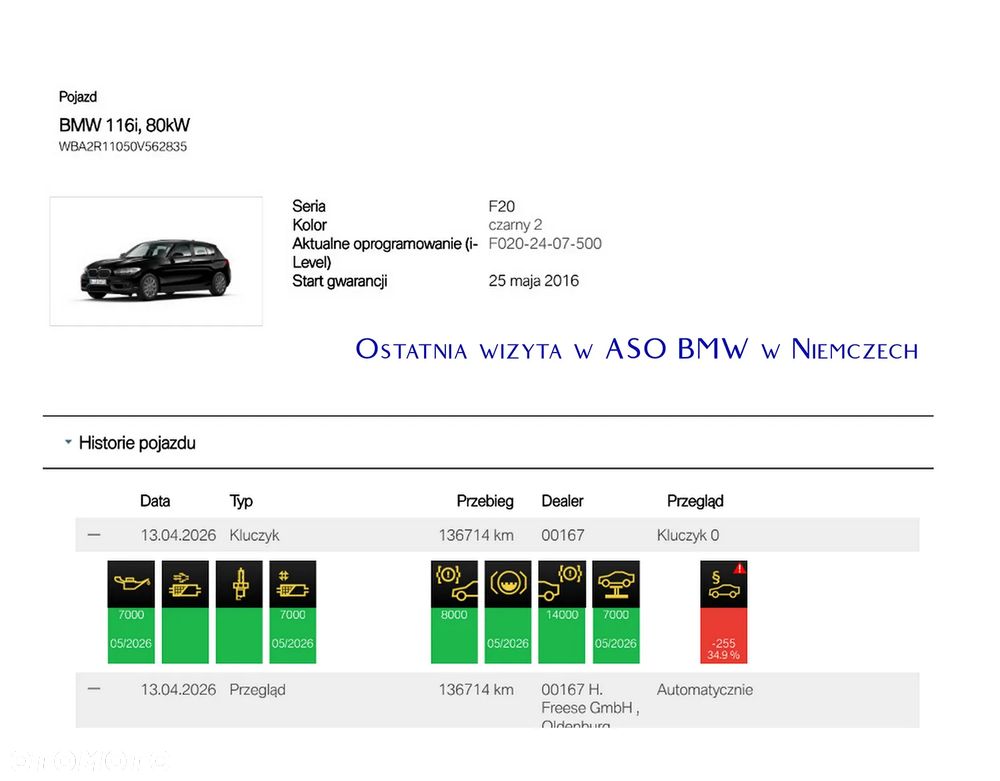Click the Pojazd label

coord(78,97)
